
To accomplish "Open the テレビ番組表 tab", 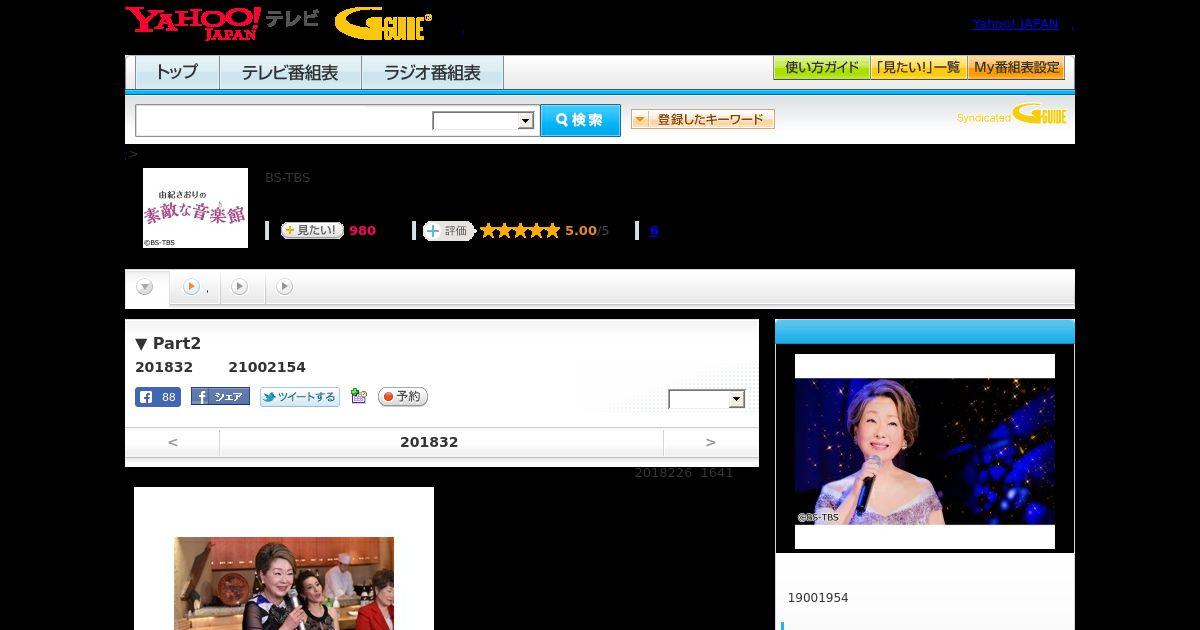I will [x=290, y=73].
